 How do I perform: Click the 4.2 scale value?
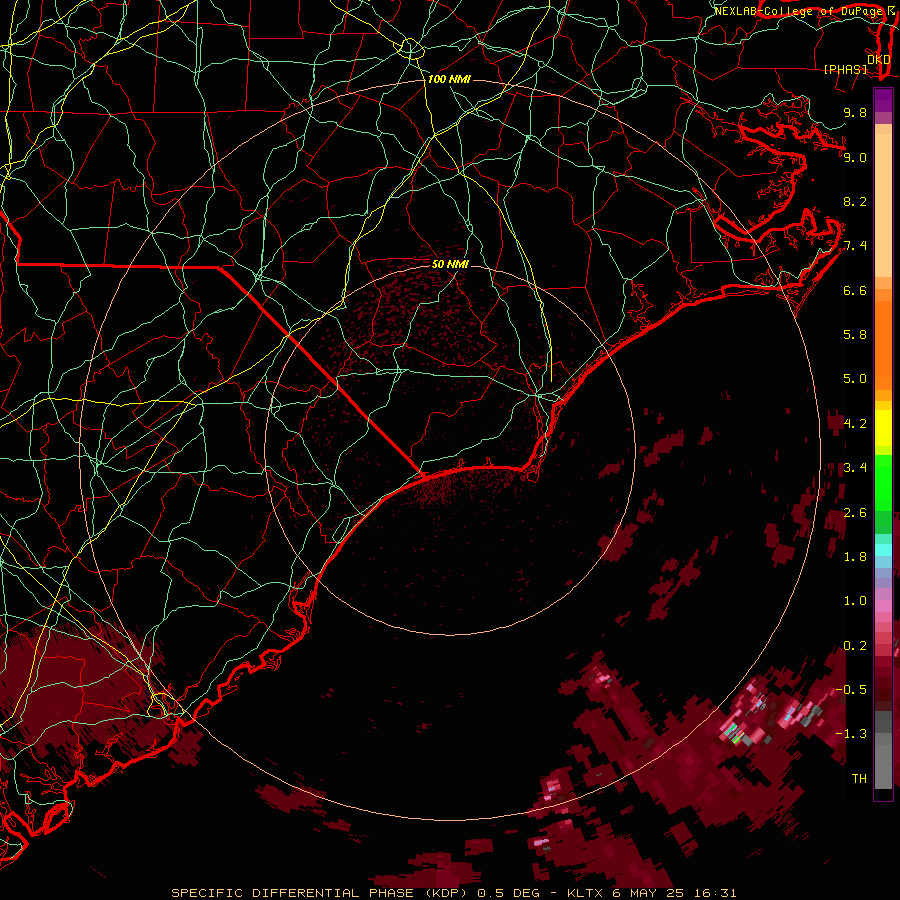click(855, 424)
